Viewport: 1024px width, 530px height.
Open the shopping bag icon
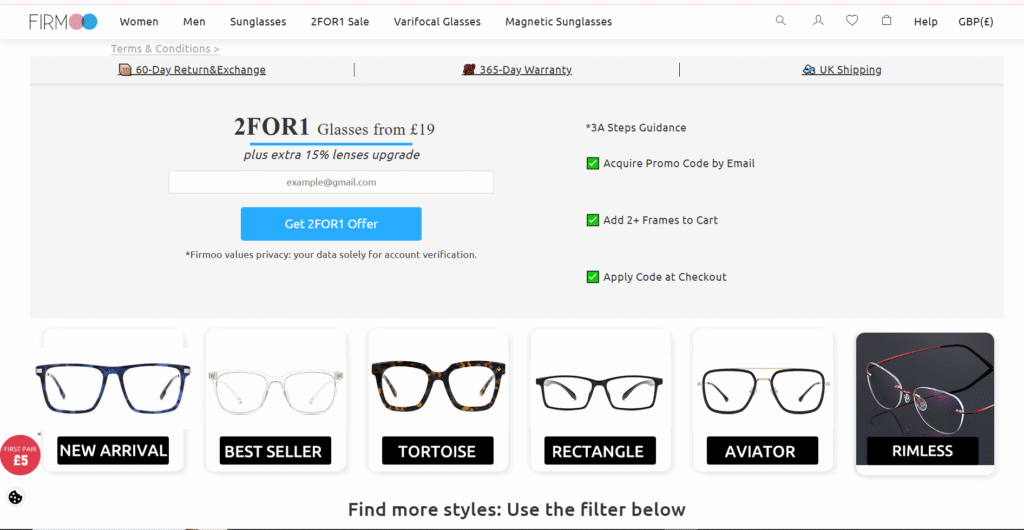(x=886, y=20)
